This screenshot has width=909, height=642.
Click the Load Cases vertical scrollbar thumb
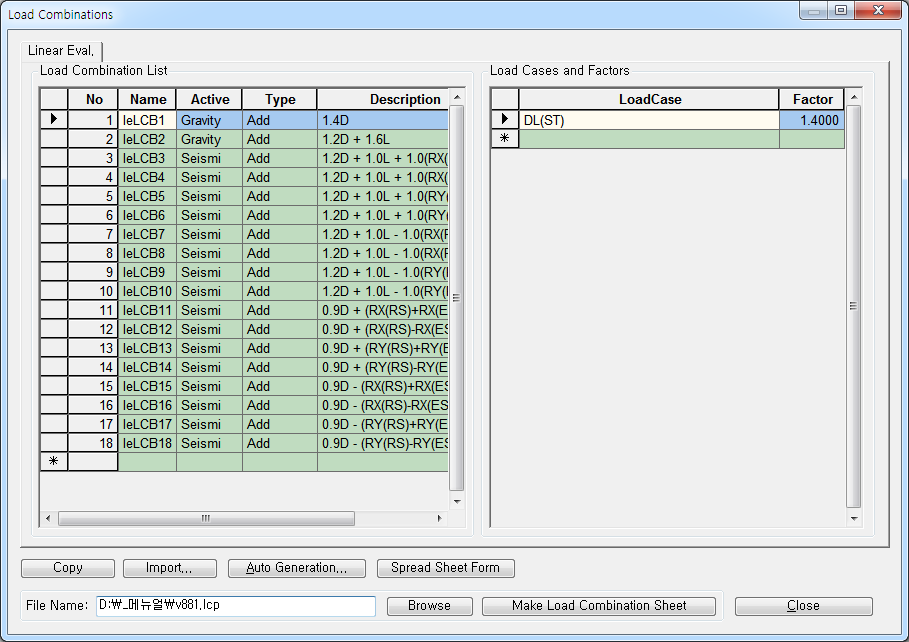[x=854, y=306]
